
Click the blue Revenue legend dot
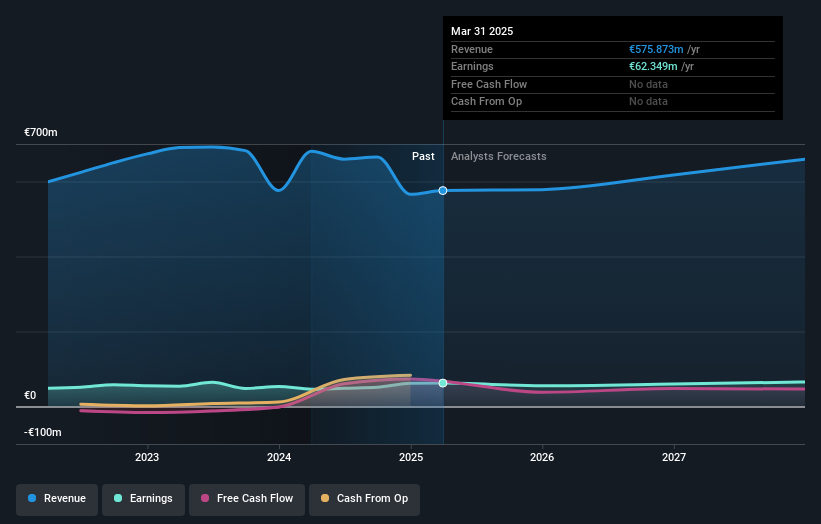pos(32,498)
